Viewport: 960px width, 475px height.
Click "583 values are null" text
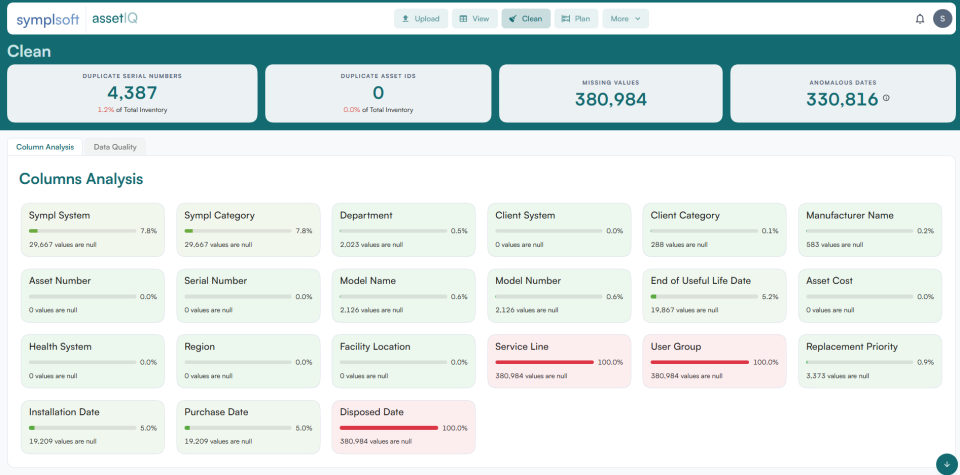834,244
